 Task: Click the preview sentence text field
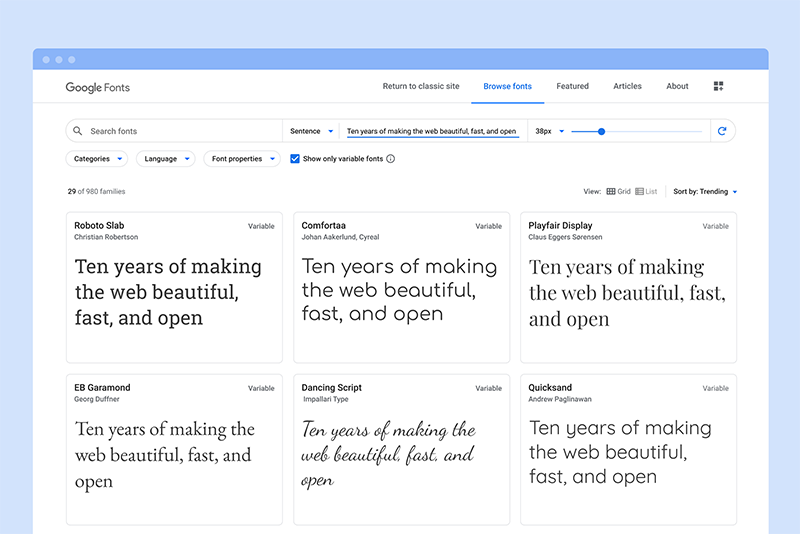(x=432, y=131)
